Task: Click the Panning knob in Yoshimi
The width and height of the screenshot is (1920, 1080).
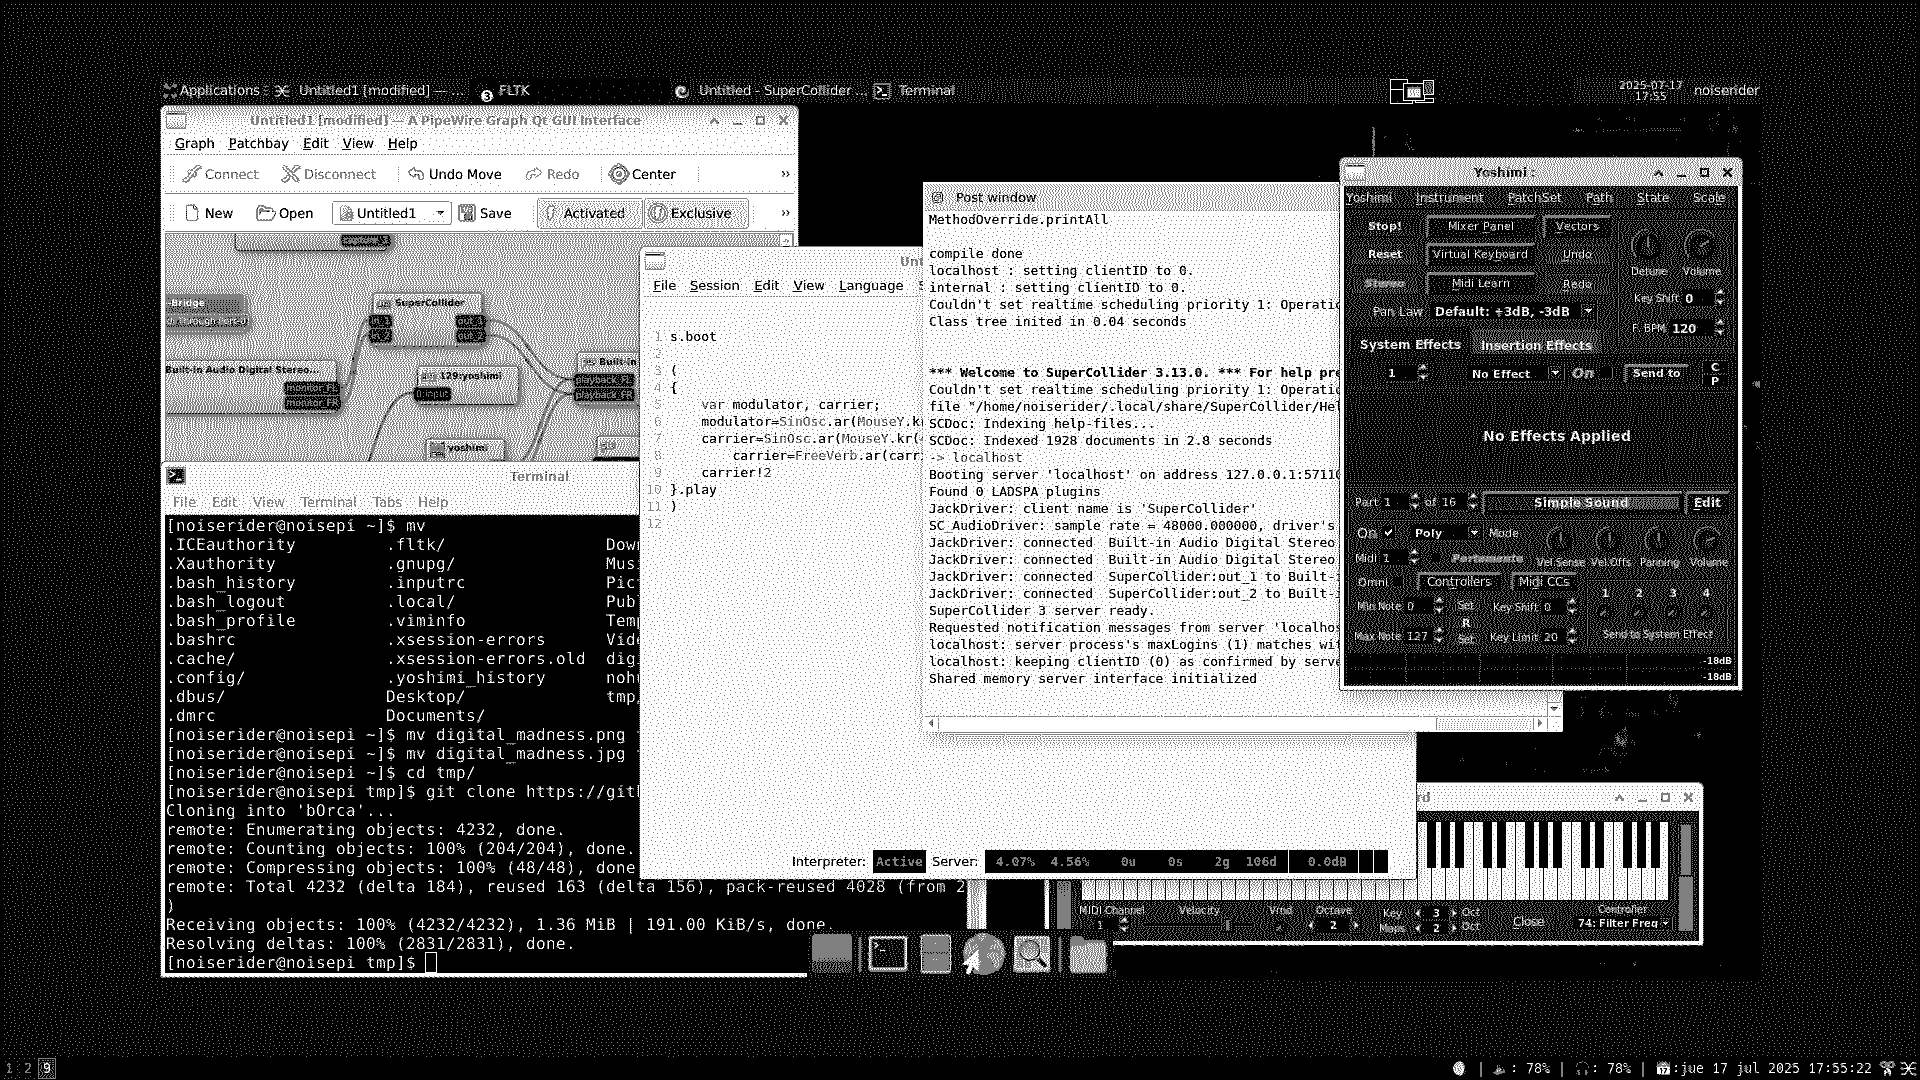Action: coord(1657,541)
